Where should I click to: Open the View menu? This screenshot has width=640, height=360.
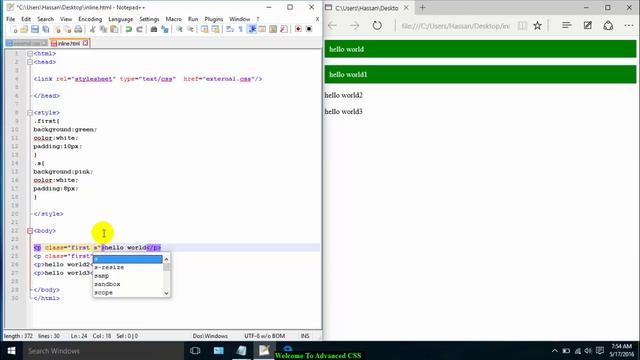point(66,19)
